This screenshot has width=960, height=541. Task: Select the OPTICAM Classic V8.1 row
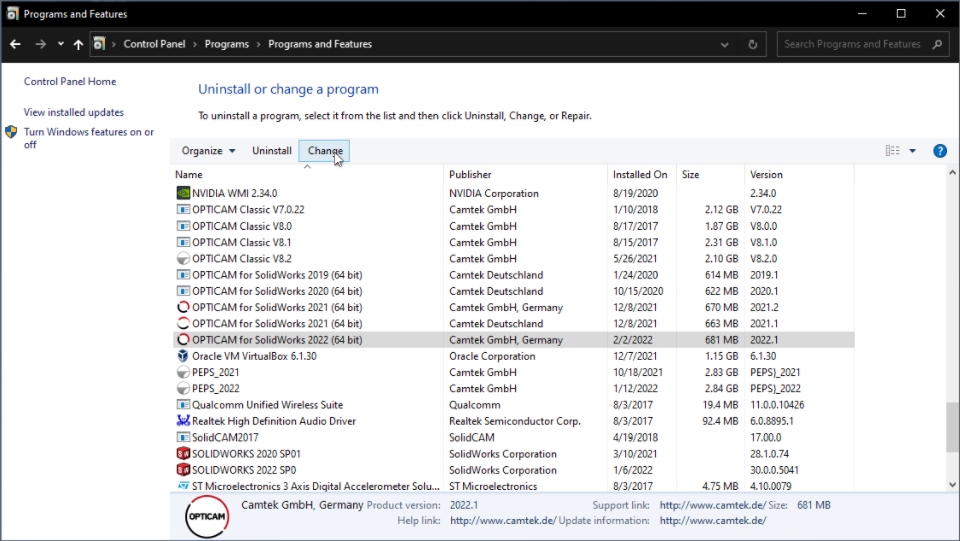513,242
